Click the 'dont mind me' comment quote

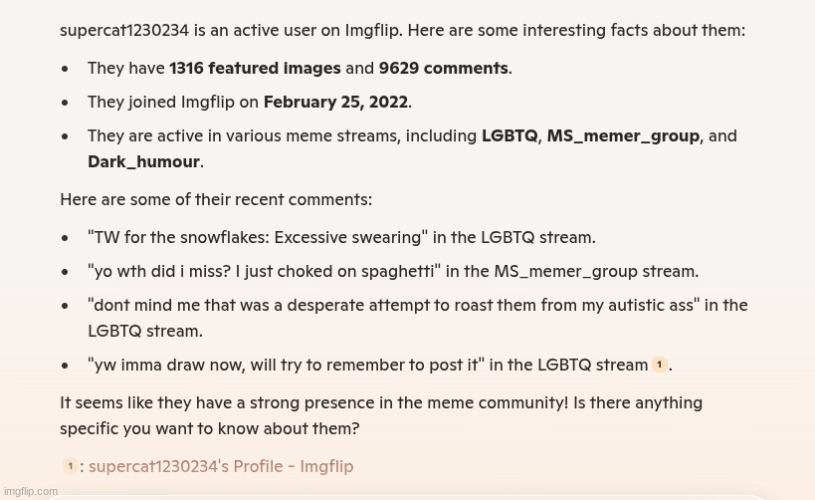393,305
